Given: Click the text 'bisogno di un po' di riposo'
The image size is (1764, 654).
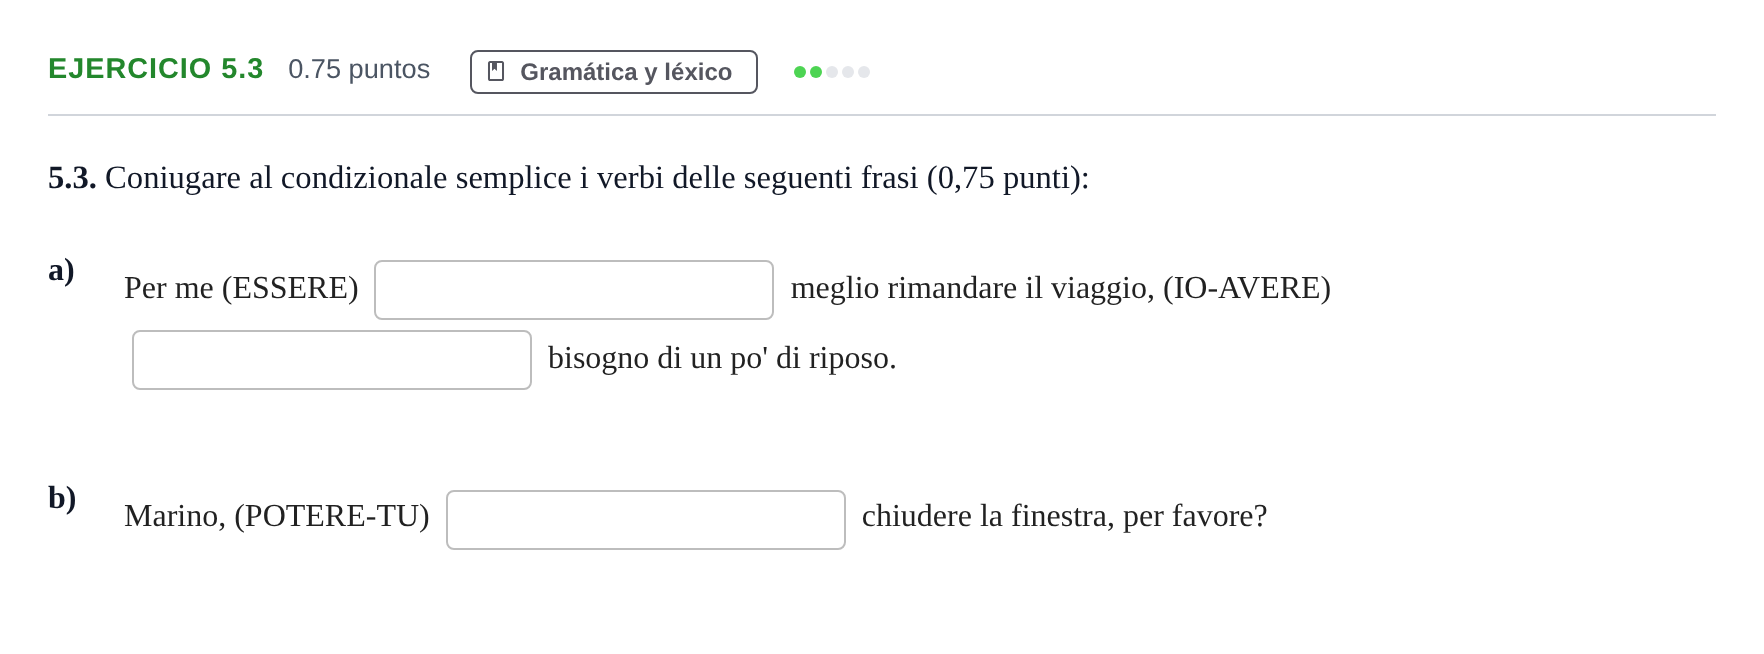Looking at the screenshot, I should click(722, 358).
